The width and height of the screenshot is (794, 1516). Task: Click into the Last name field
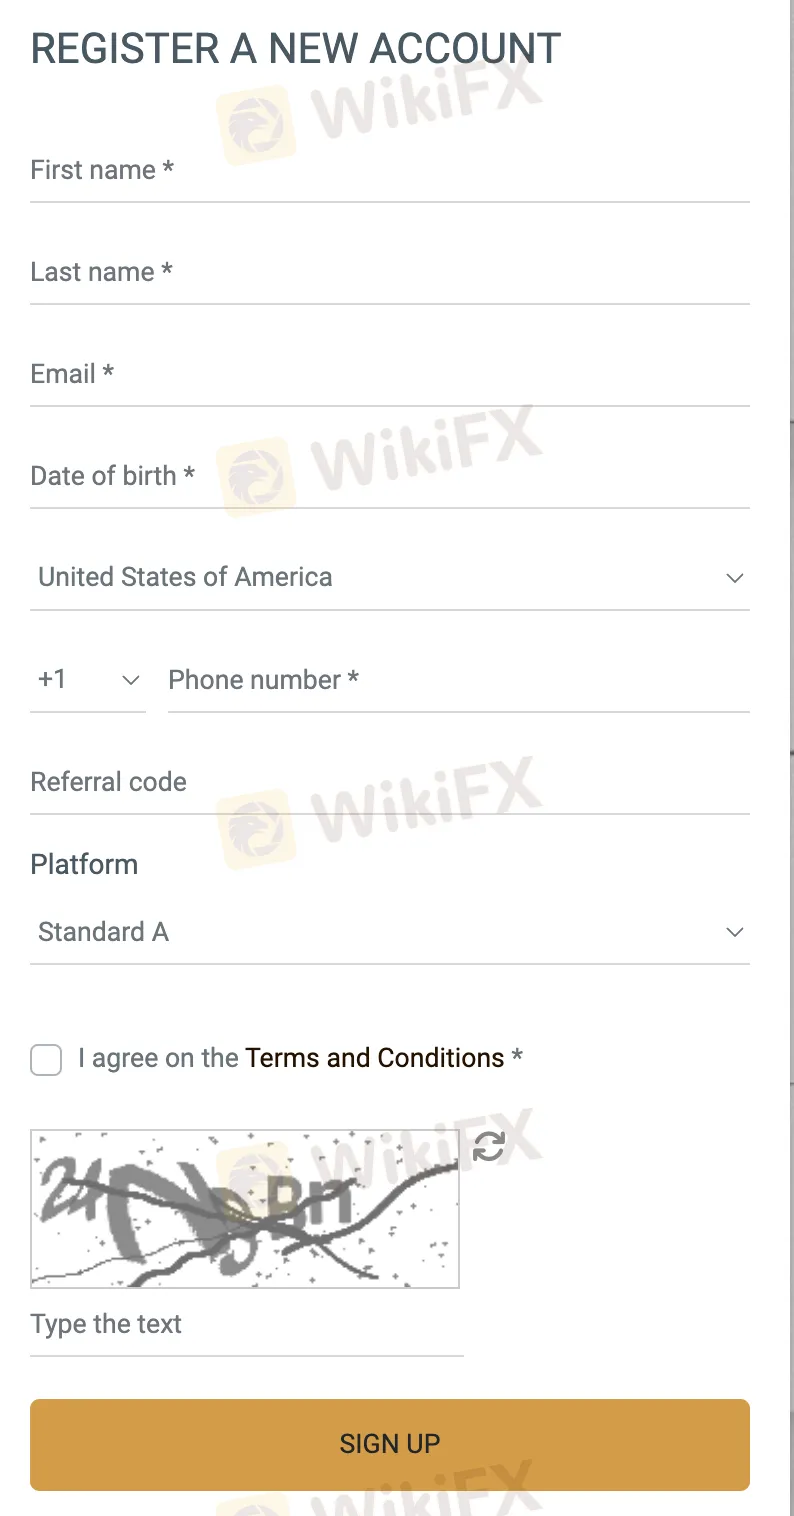pos(389,273)
